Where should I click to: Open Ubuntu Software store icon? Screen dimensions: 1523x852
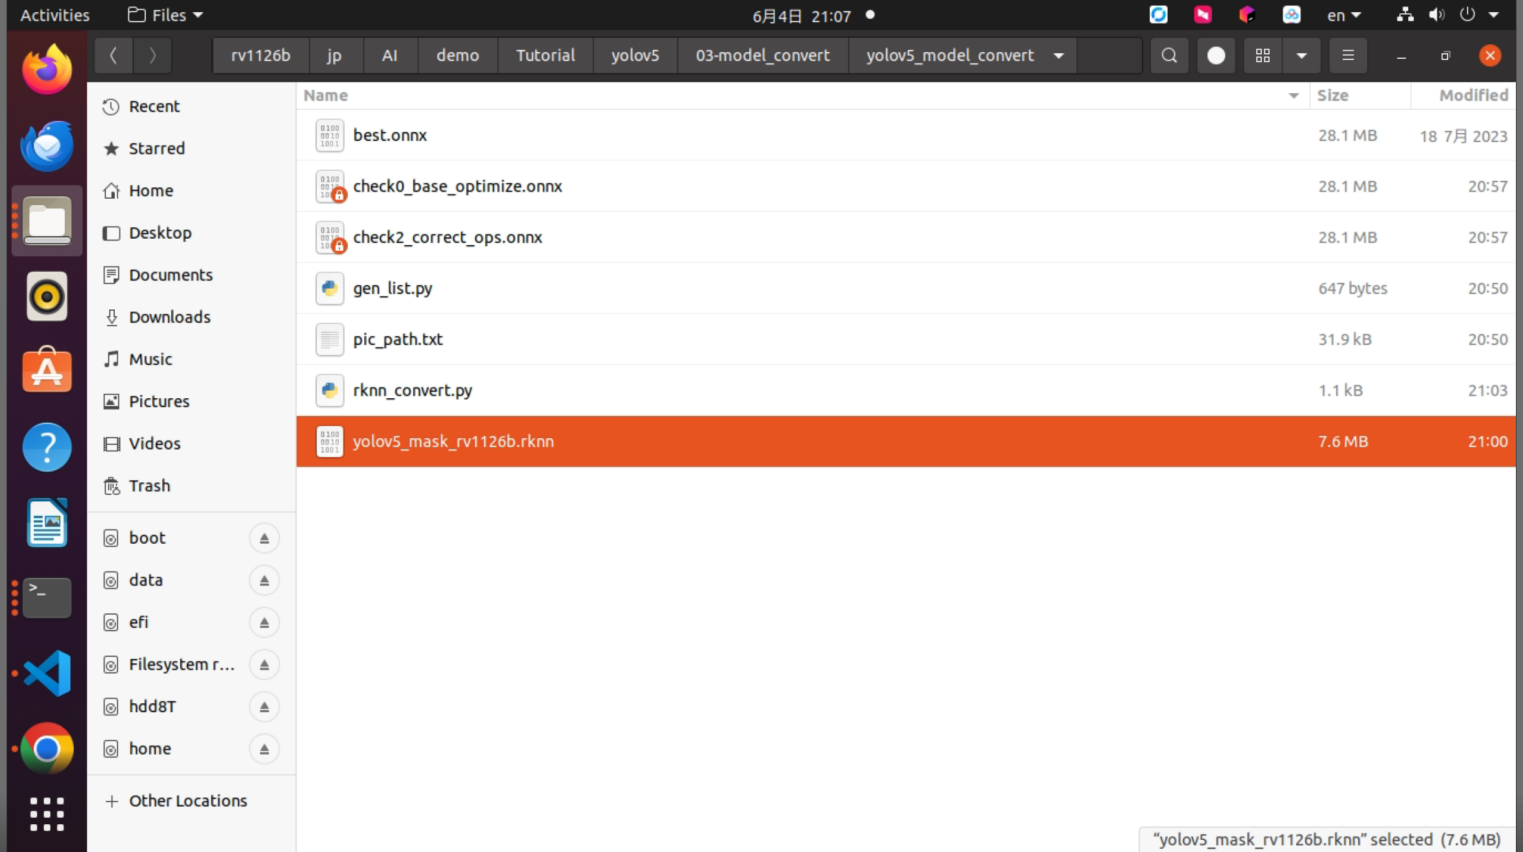tap(47, 371)
